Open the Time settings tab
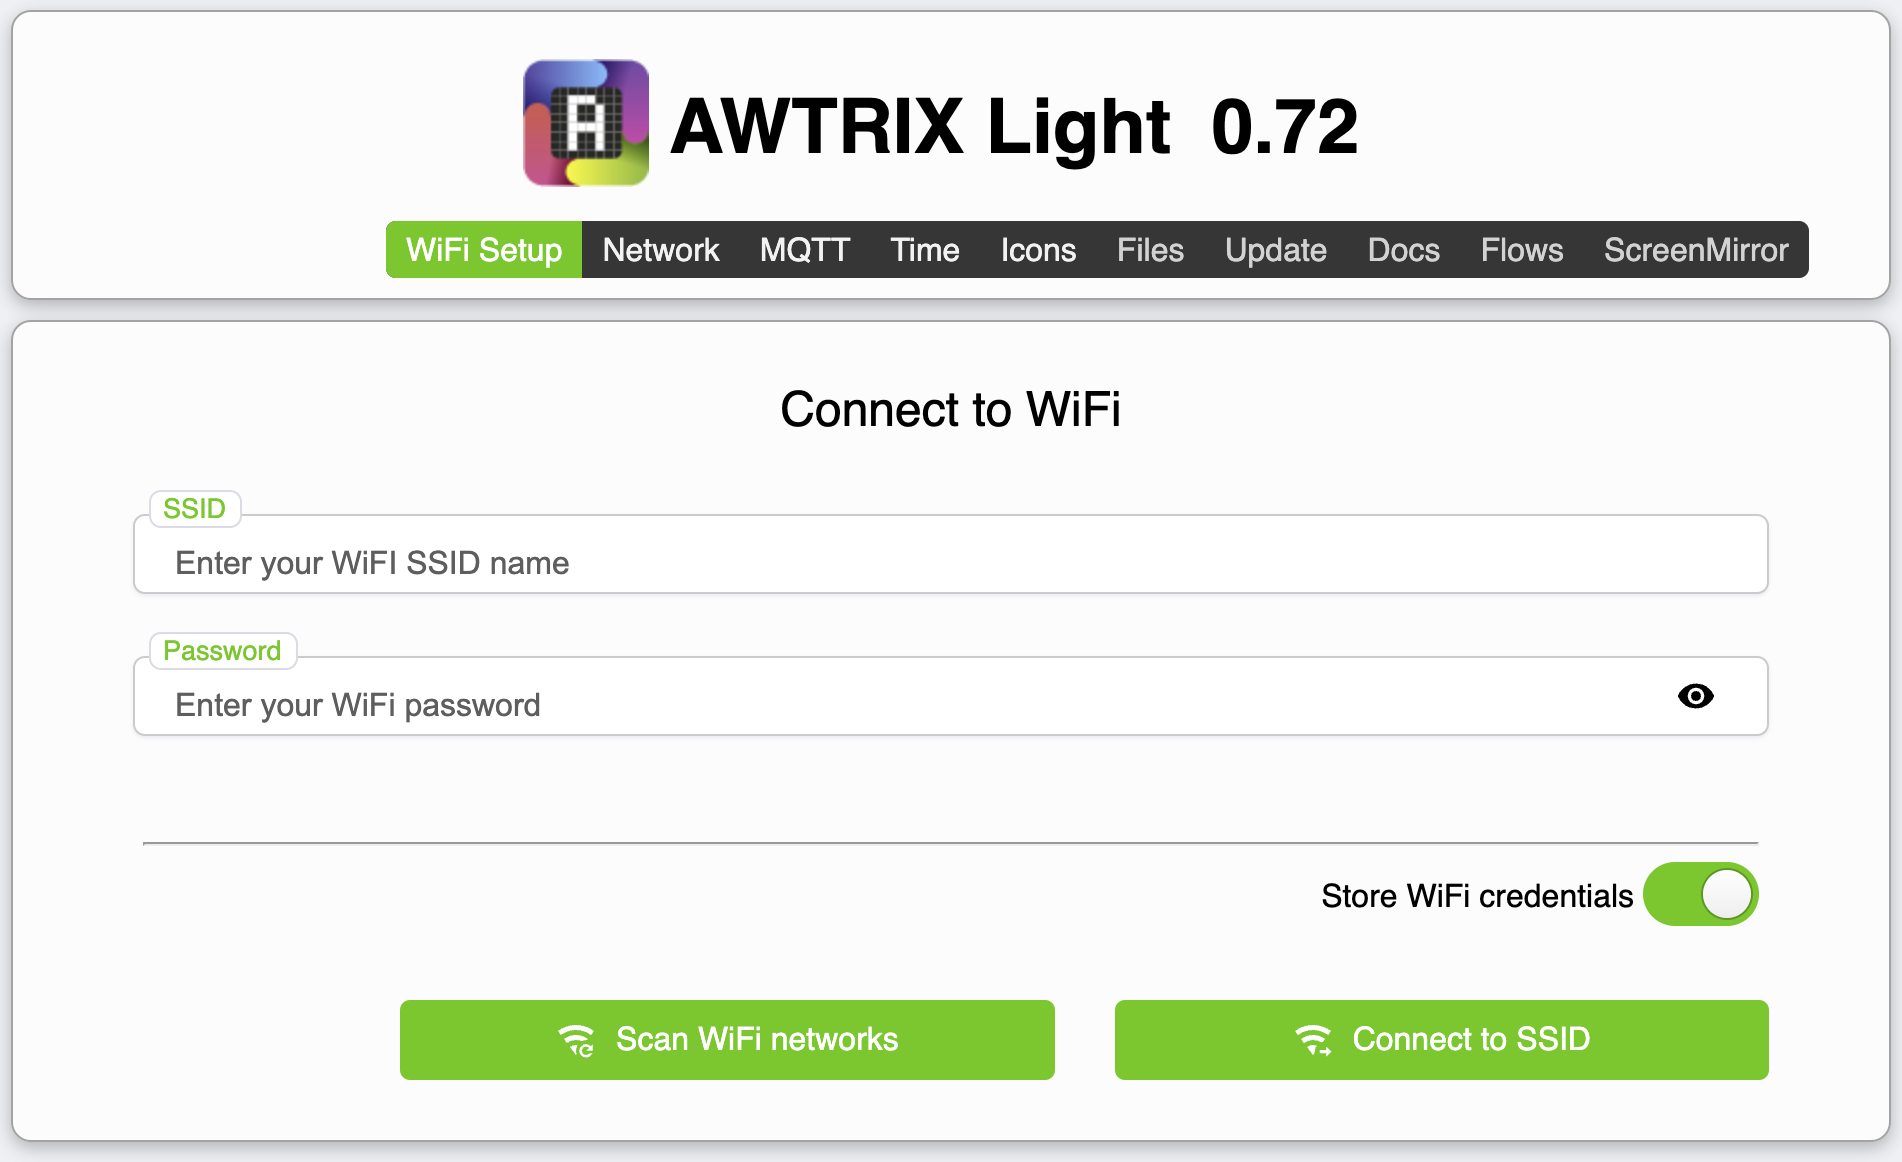 925,250
